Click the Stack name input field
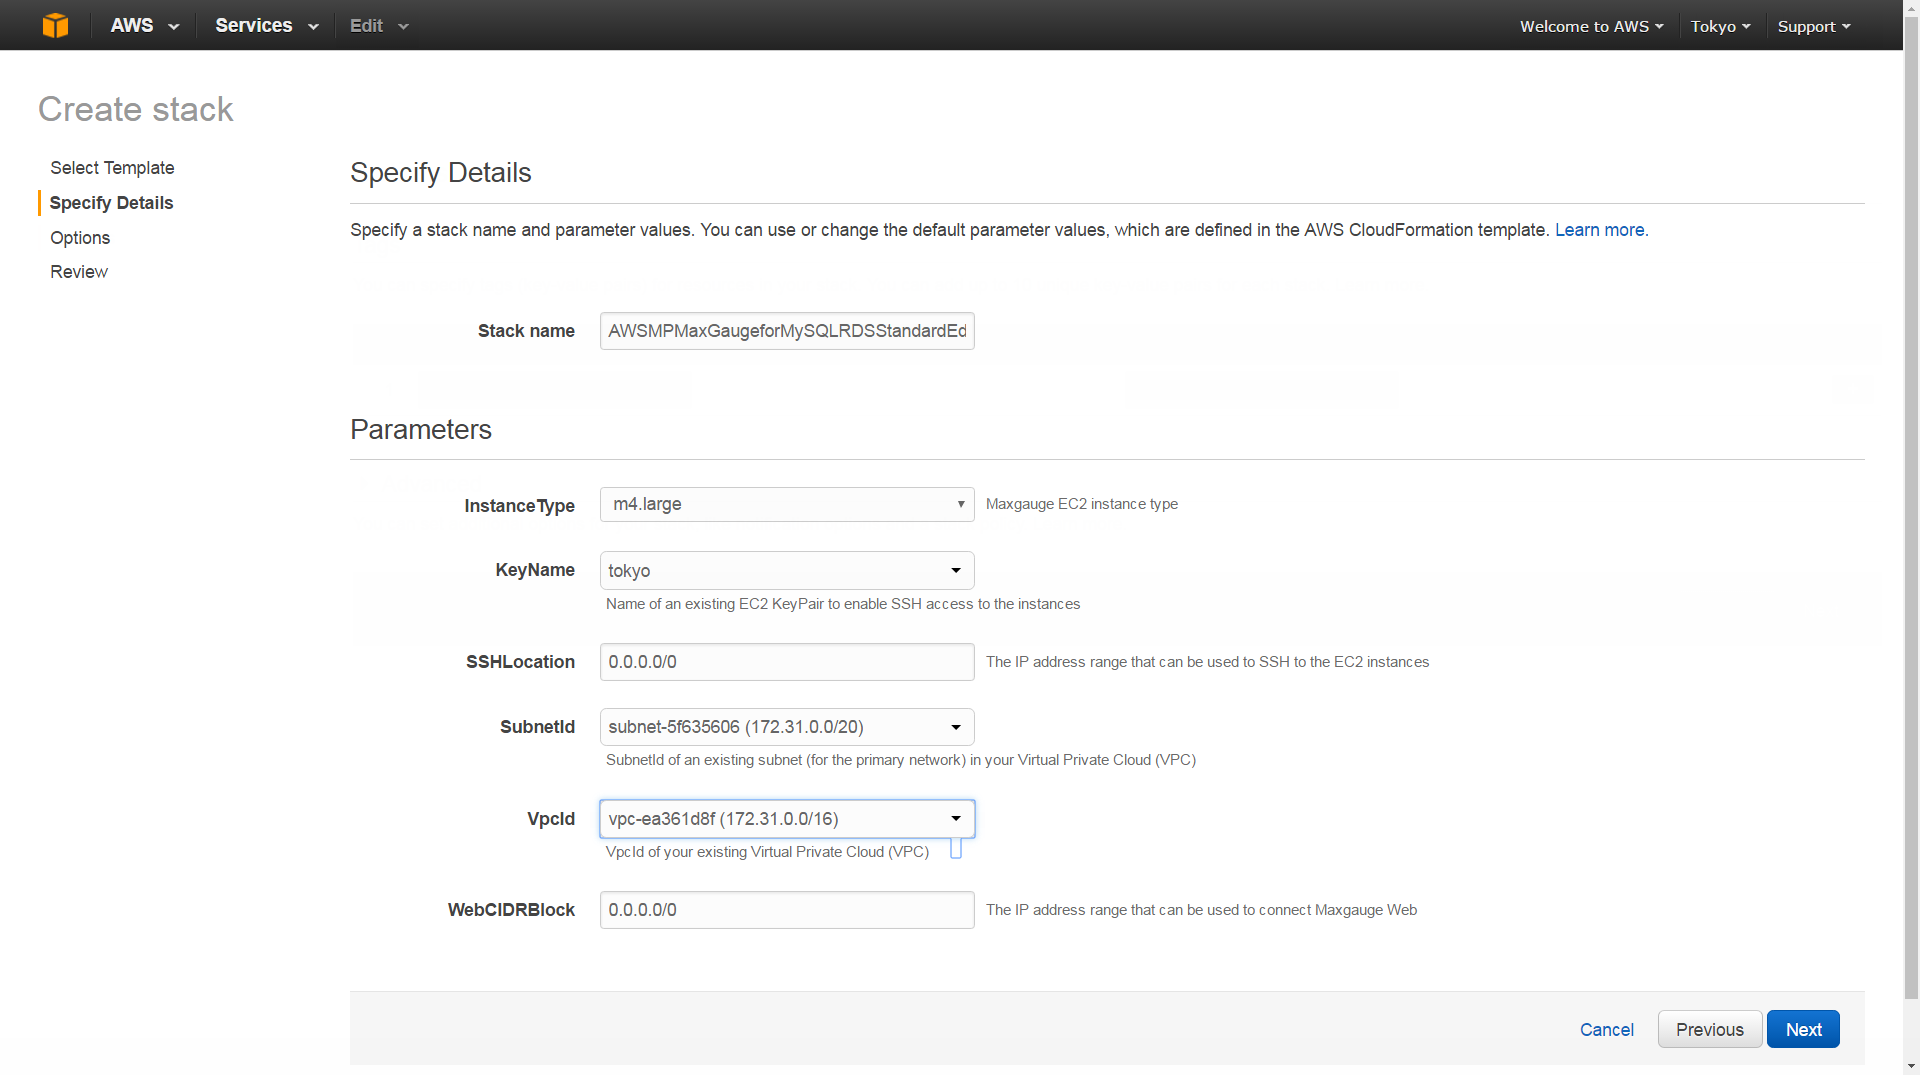This screenshot has height=1075, width=1920. (787, 331)
